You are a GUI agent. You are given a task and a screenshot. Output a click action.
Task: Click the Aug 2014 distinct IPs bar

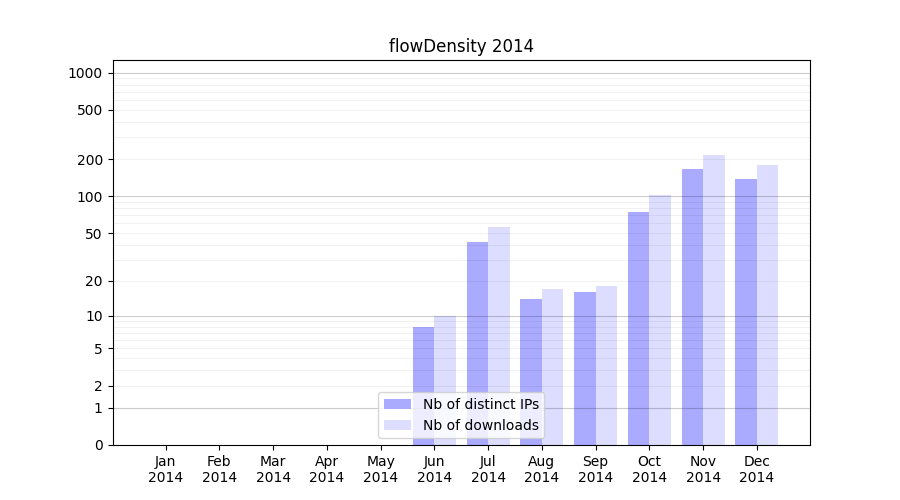(531, 372)
